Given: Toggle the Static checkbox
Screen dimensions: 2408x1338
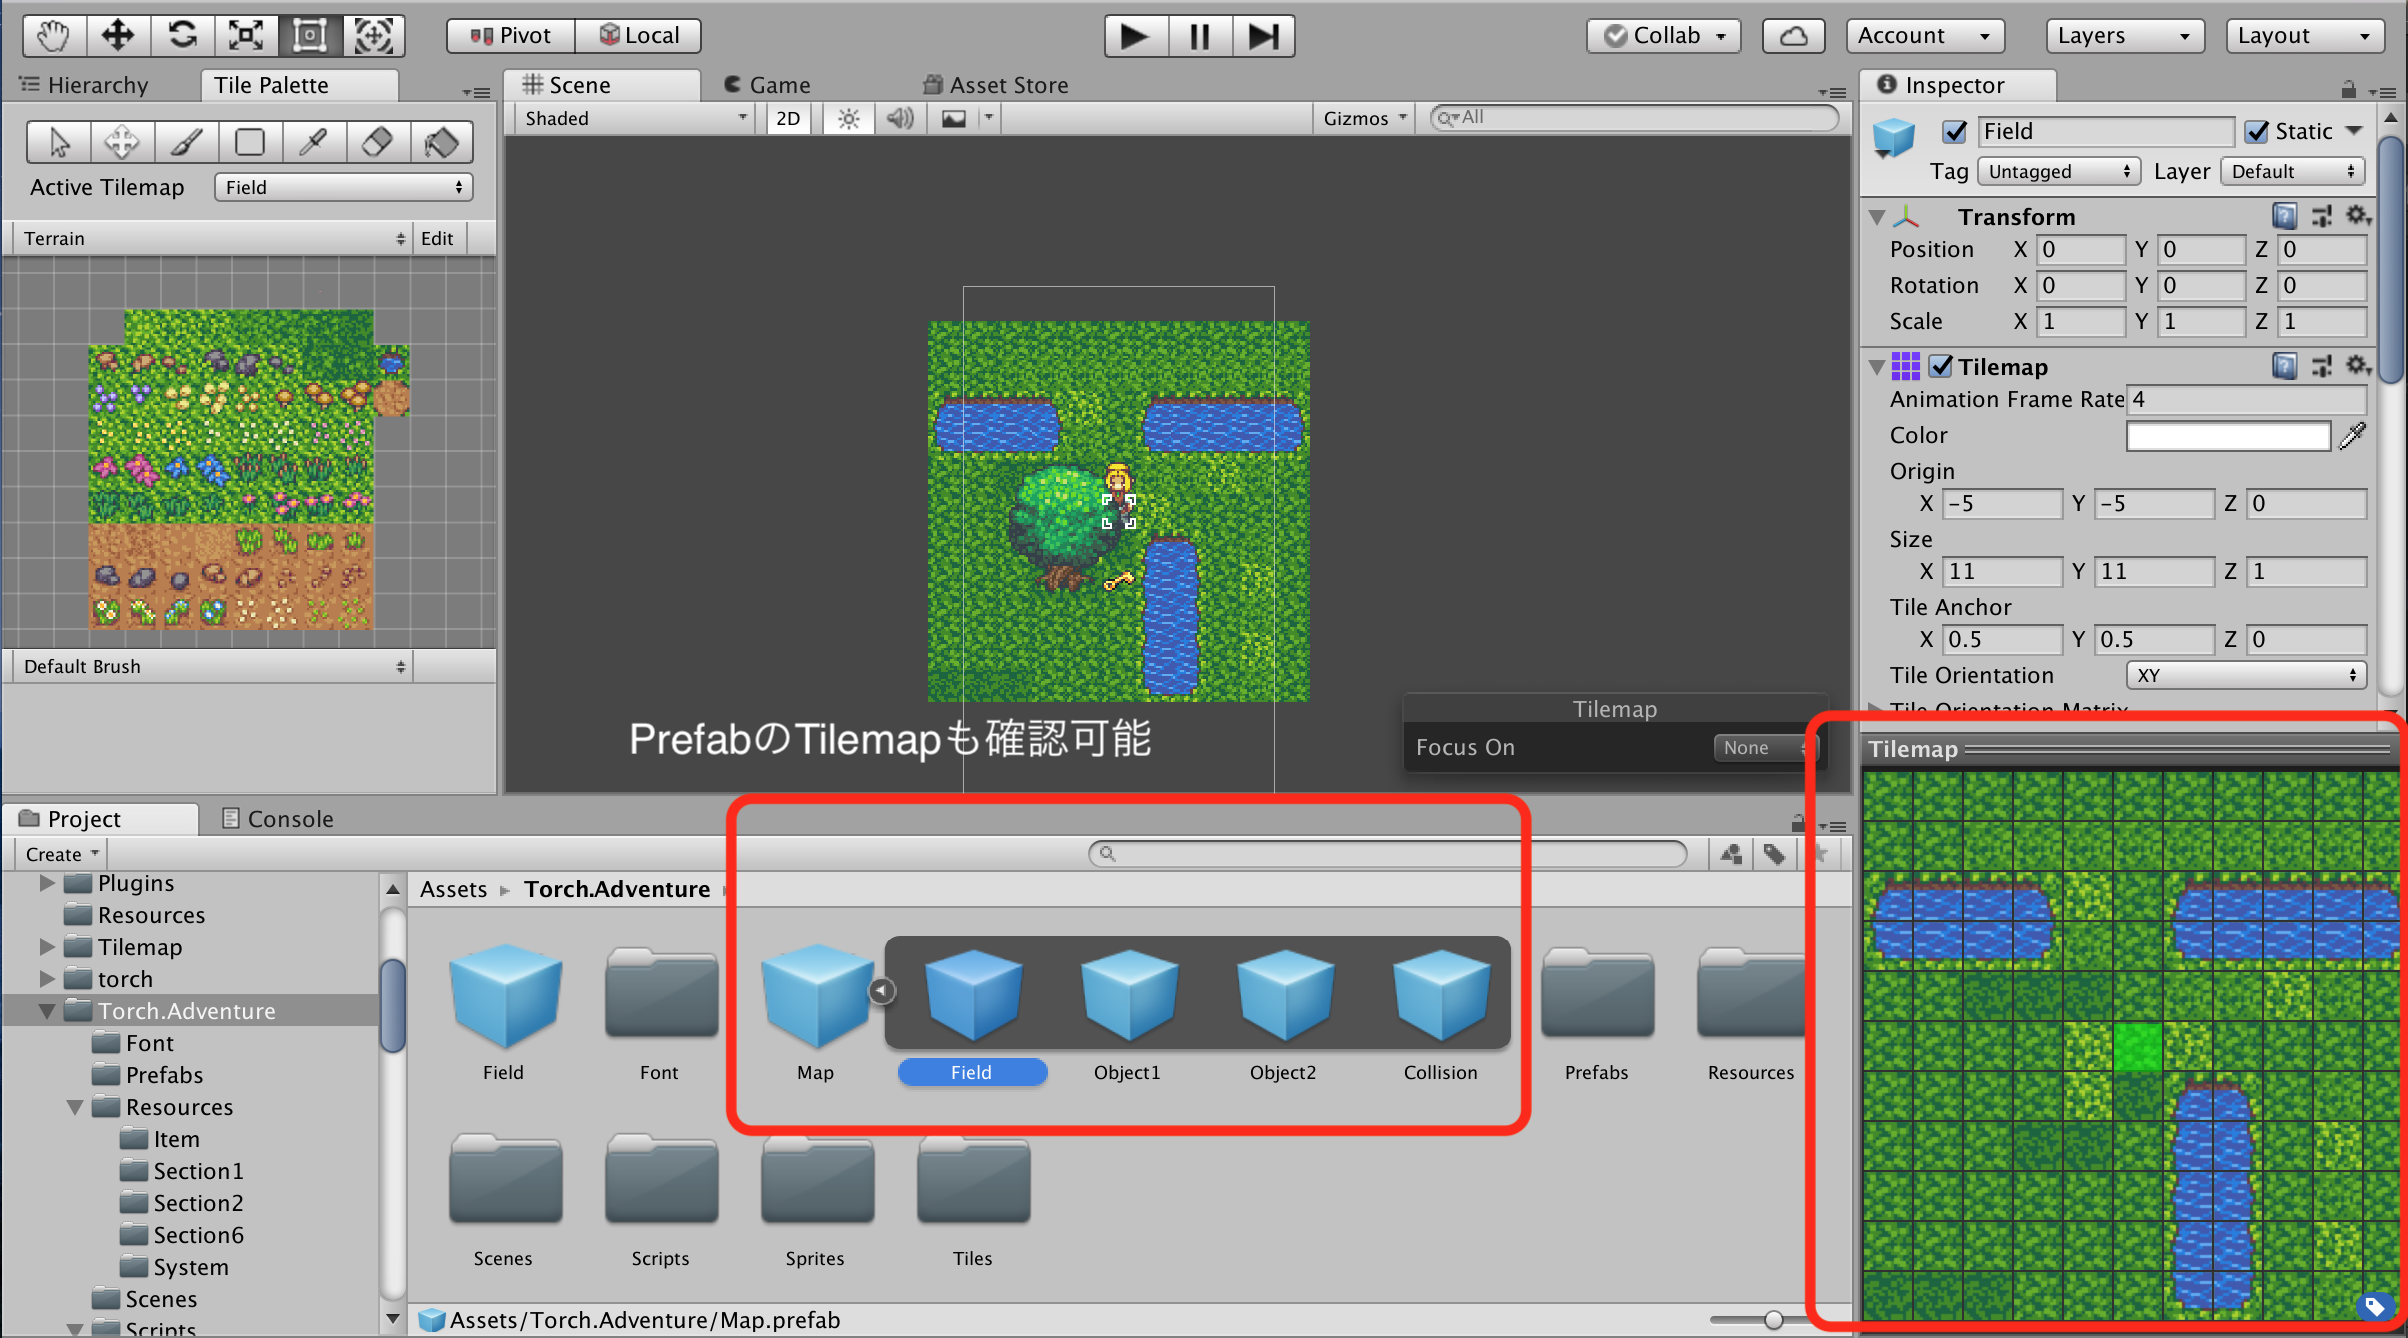Looking at the screenshot, I should (2256, 132).
